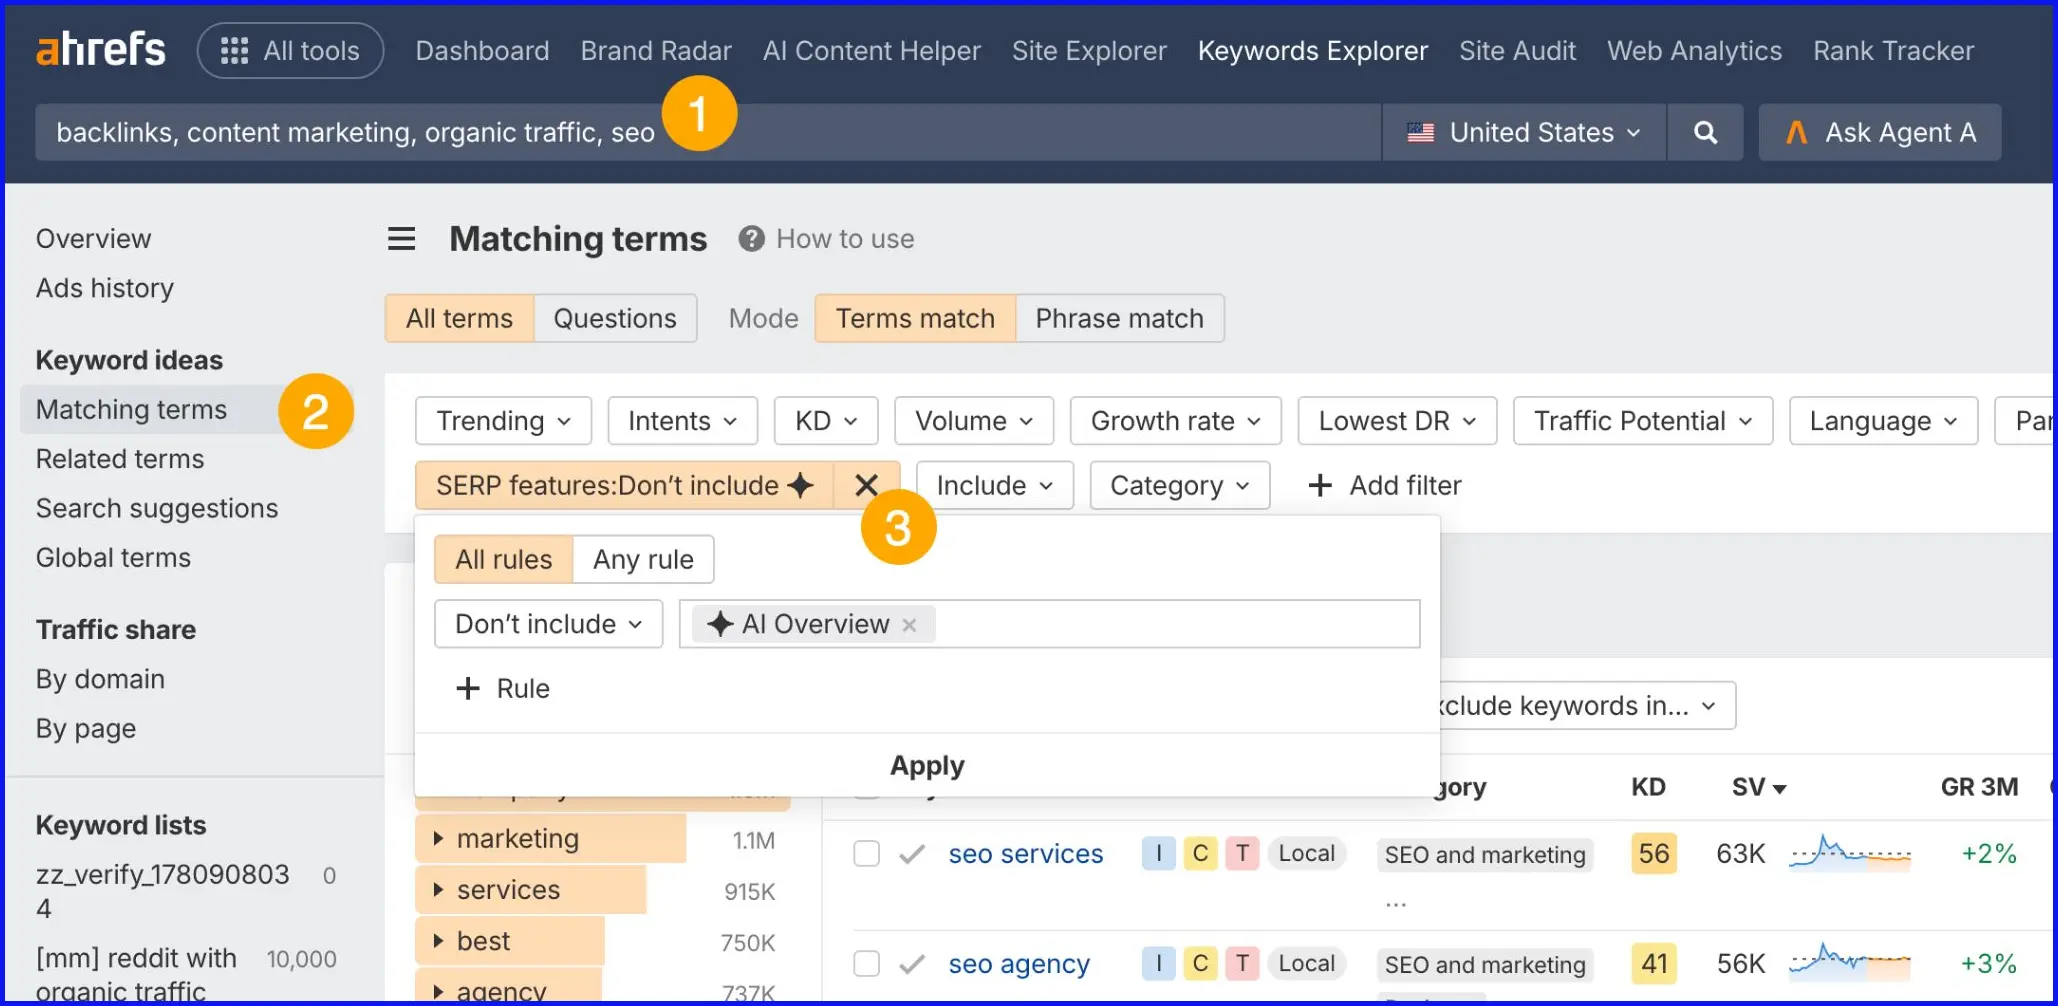This screenshot has height=1006, width=2058.
Task: Expand the marketing term group
Action: pos(438,839)
